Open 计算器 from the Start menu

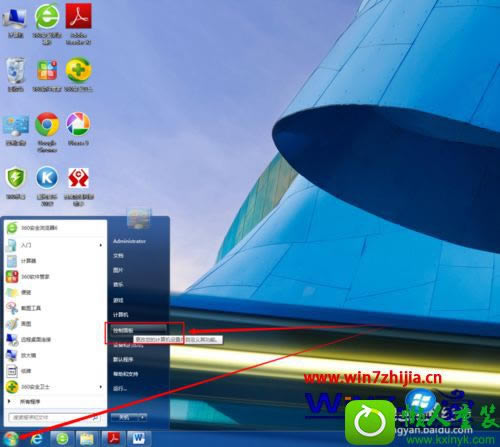pyautogui.click(x=55, y=261)
